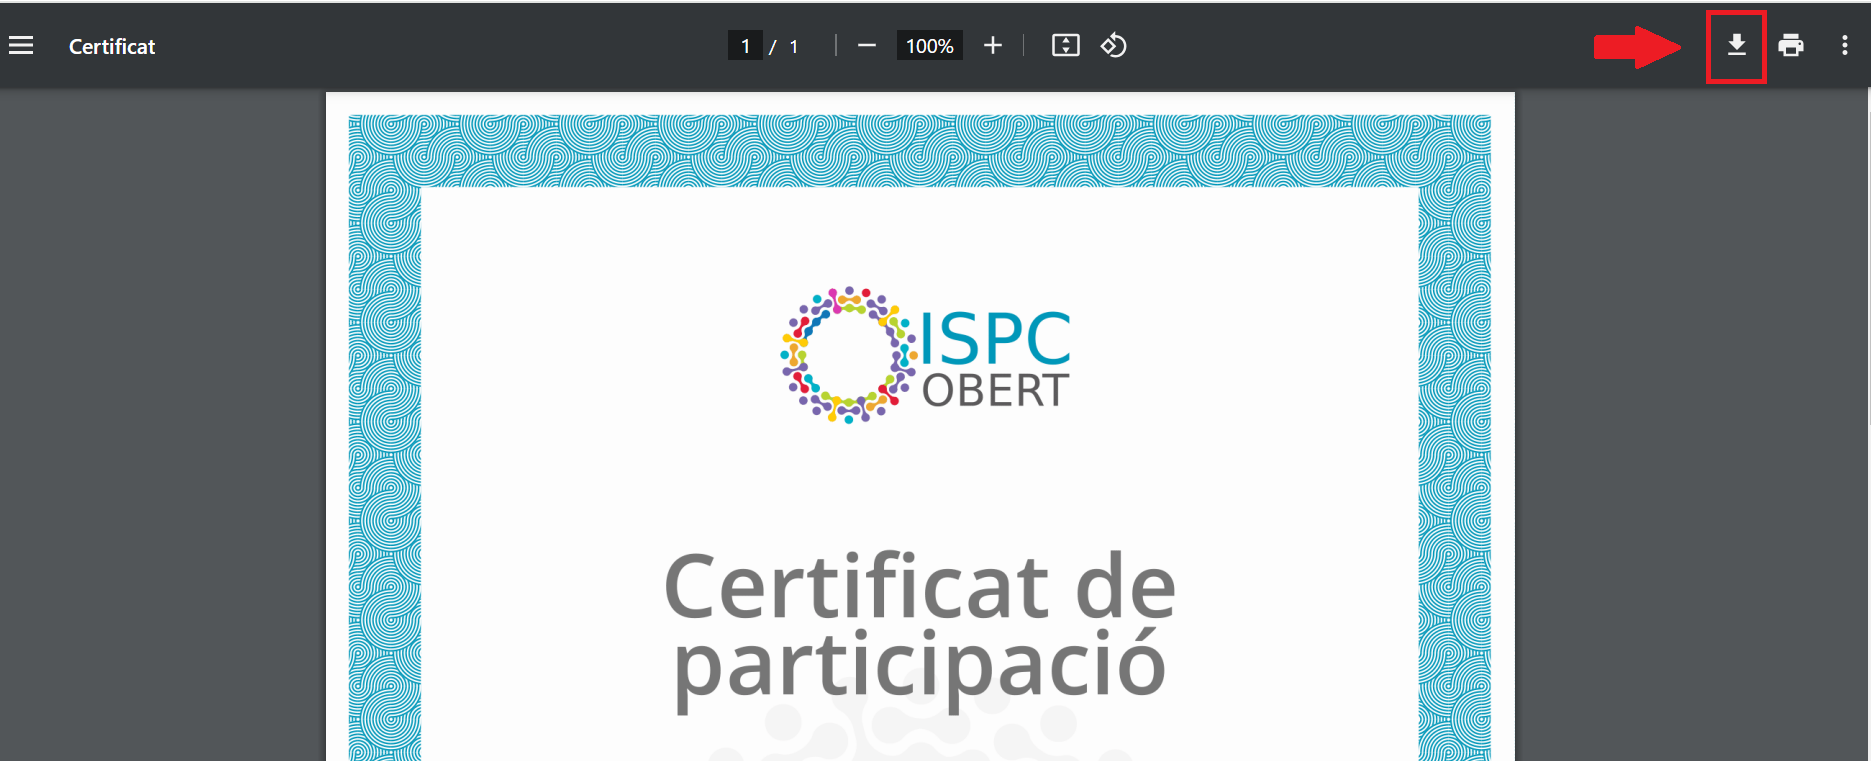Download the certificate PDF
The width and height of the screenshot is (1871, 761).
pos(1737,46)
